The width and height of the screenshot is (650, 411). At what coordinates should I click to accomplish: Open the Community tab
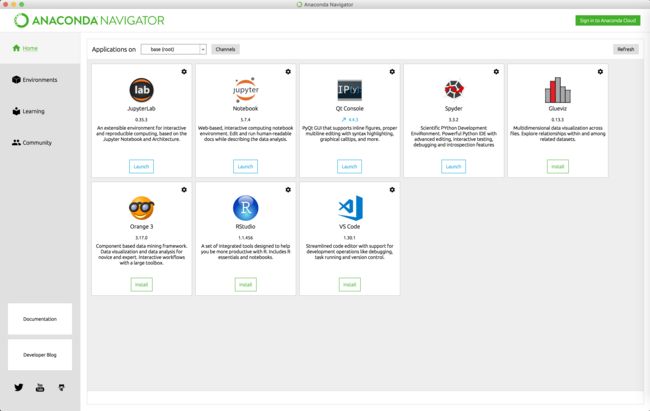32,143
